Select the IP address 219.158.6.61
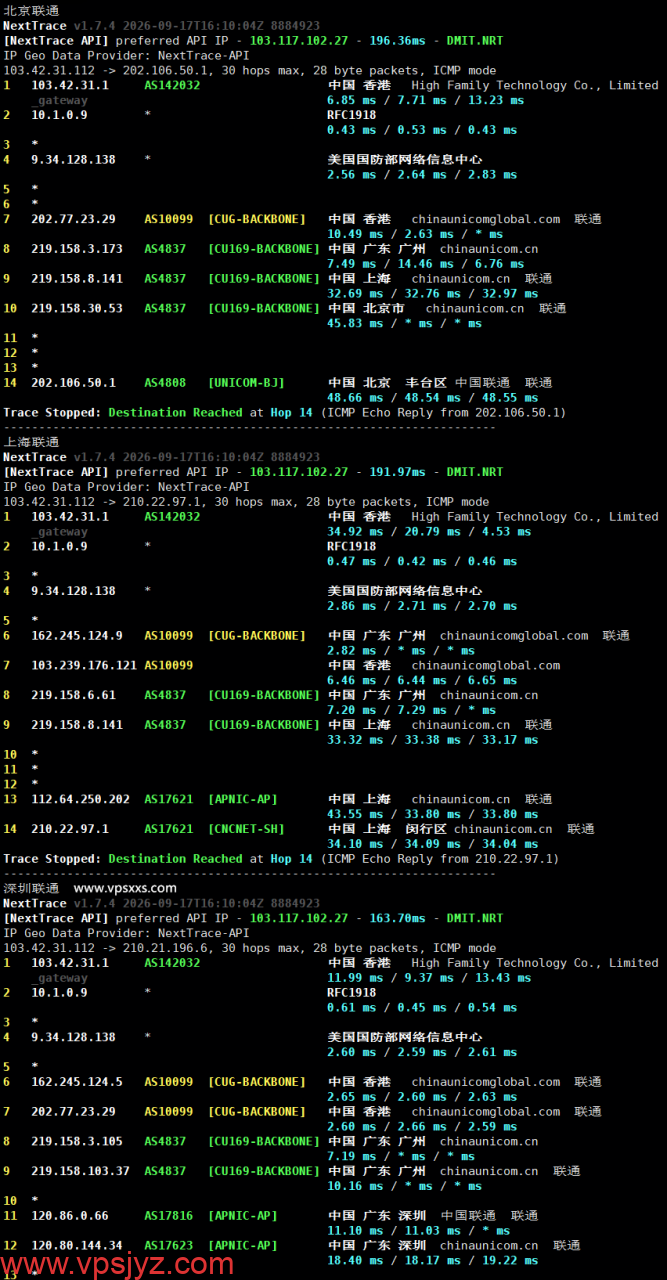Viewport: 667px width, 1280px height. (x=73, y=695)
